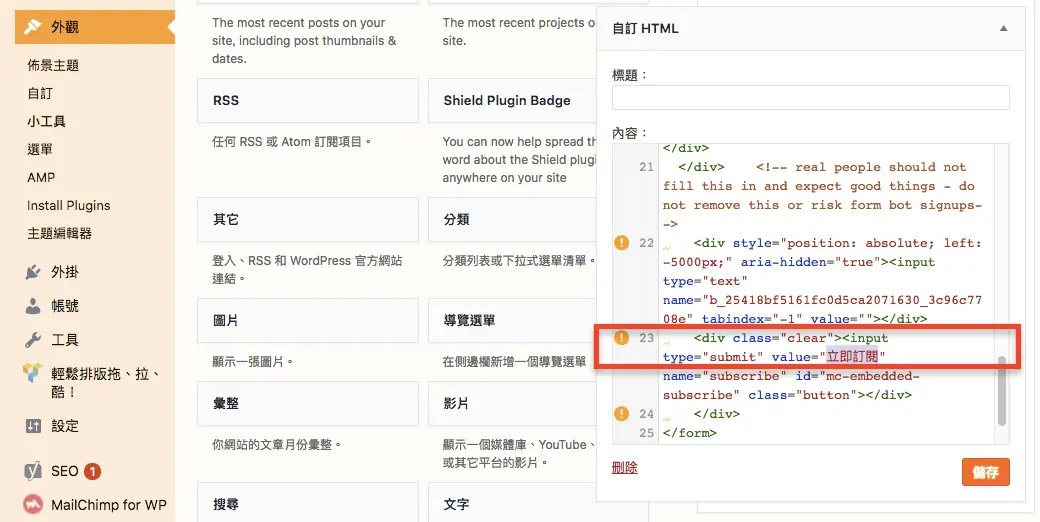Click type="submit" attribute in code
1040x522 pixels.
713,357
